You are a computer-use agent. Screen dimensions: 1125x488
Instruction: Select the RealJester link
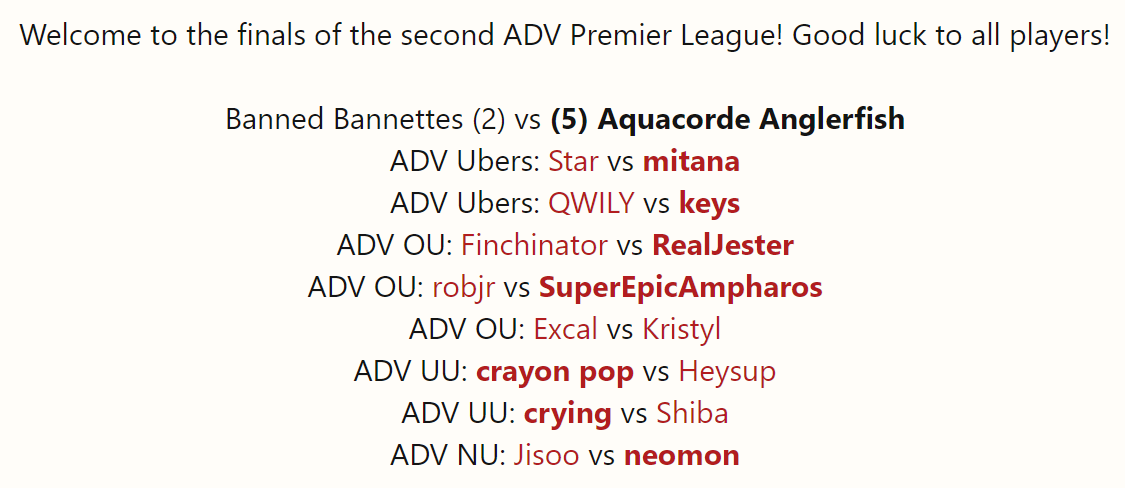722,246
